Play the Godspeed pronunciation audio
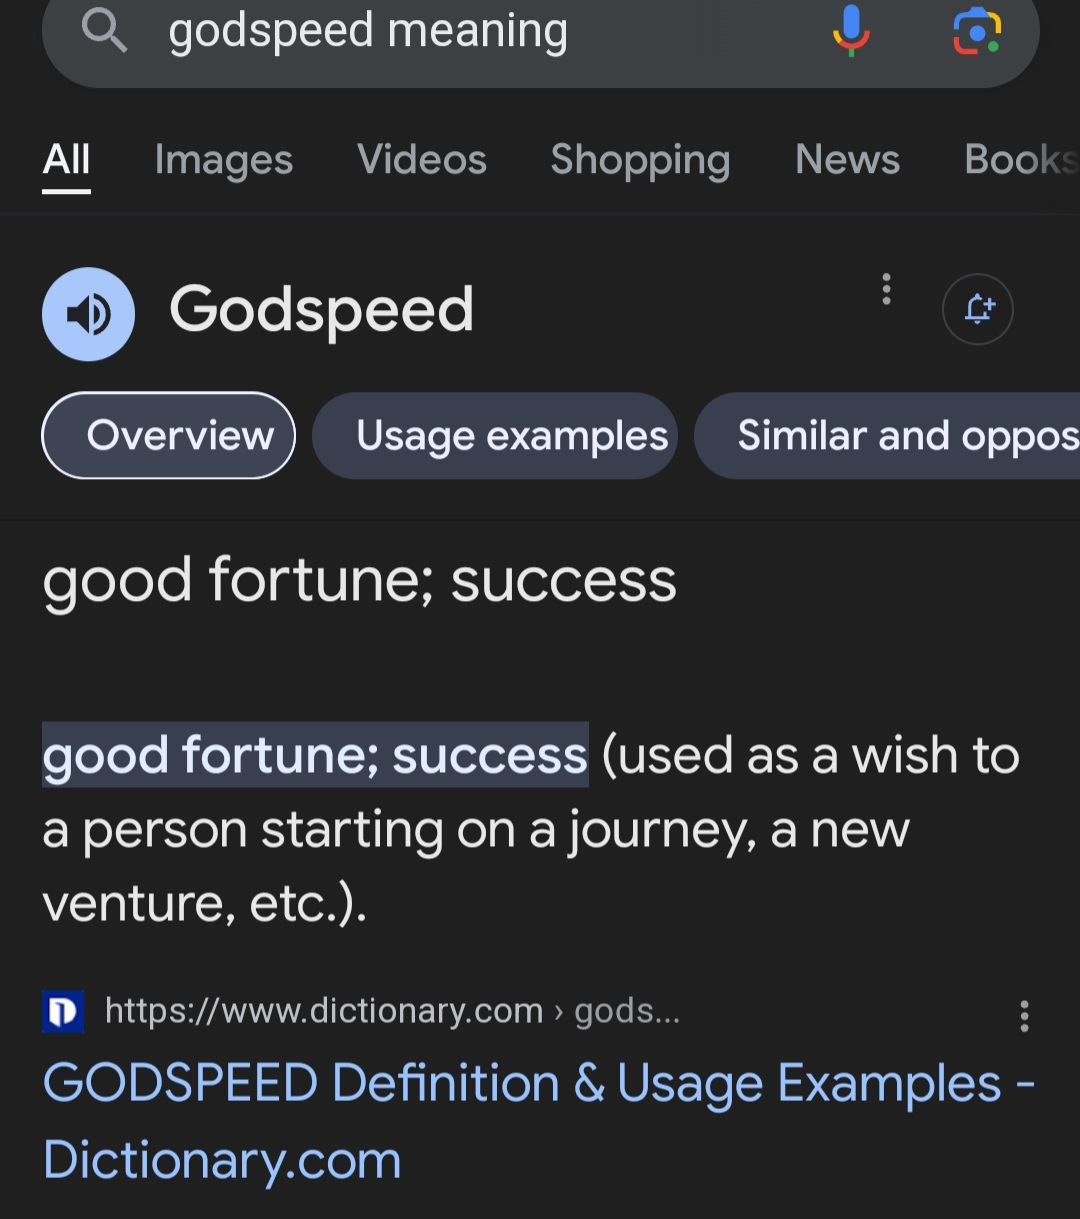 point(88,314)
